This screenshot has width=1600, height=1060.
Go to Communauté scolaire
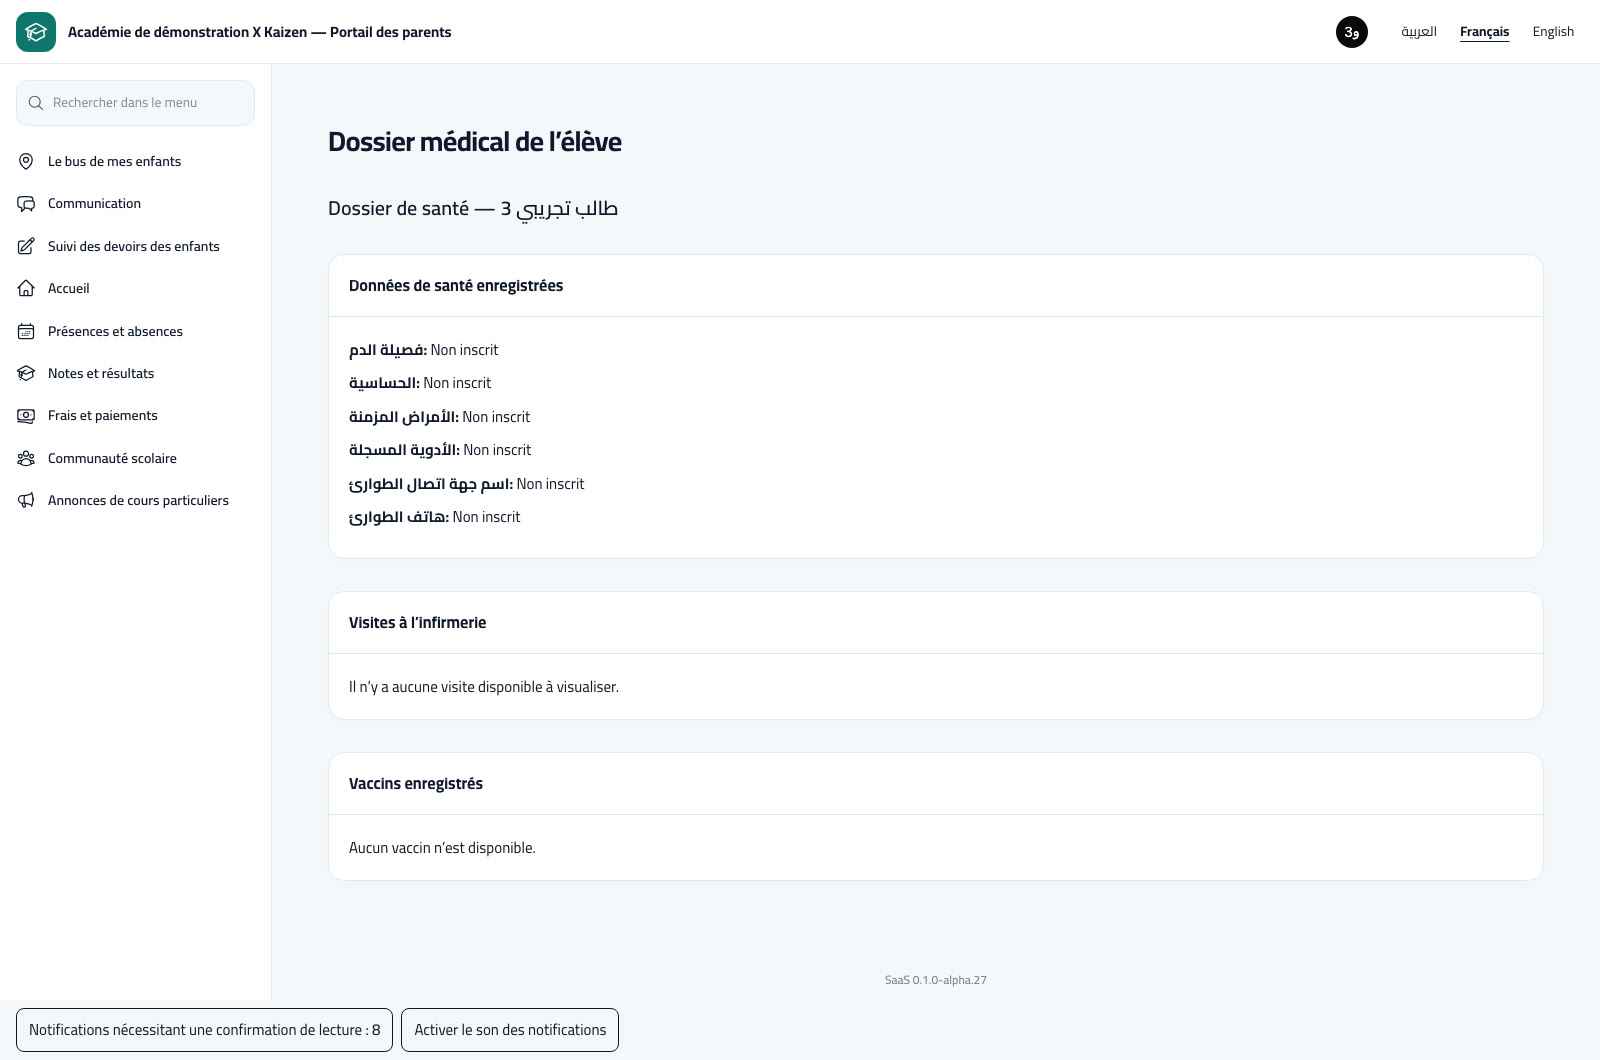[x=135, y=458]
